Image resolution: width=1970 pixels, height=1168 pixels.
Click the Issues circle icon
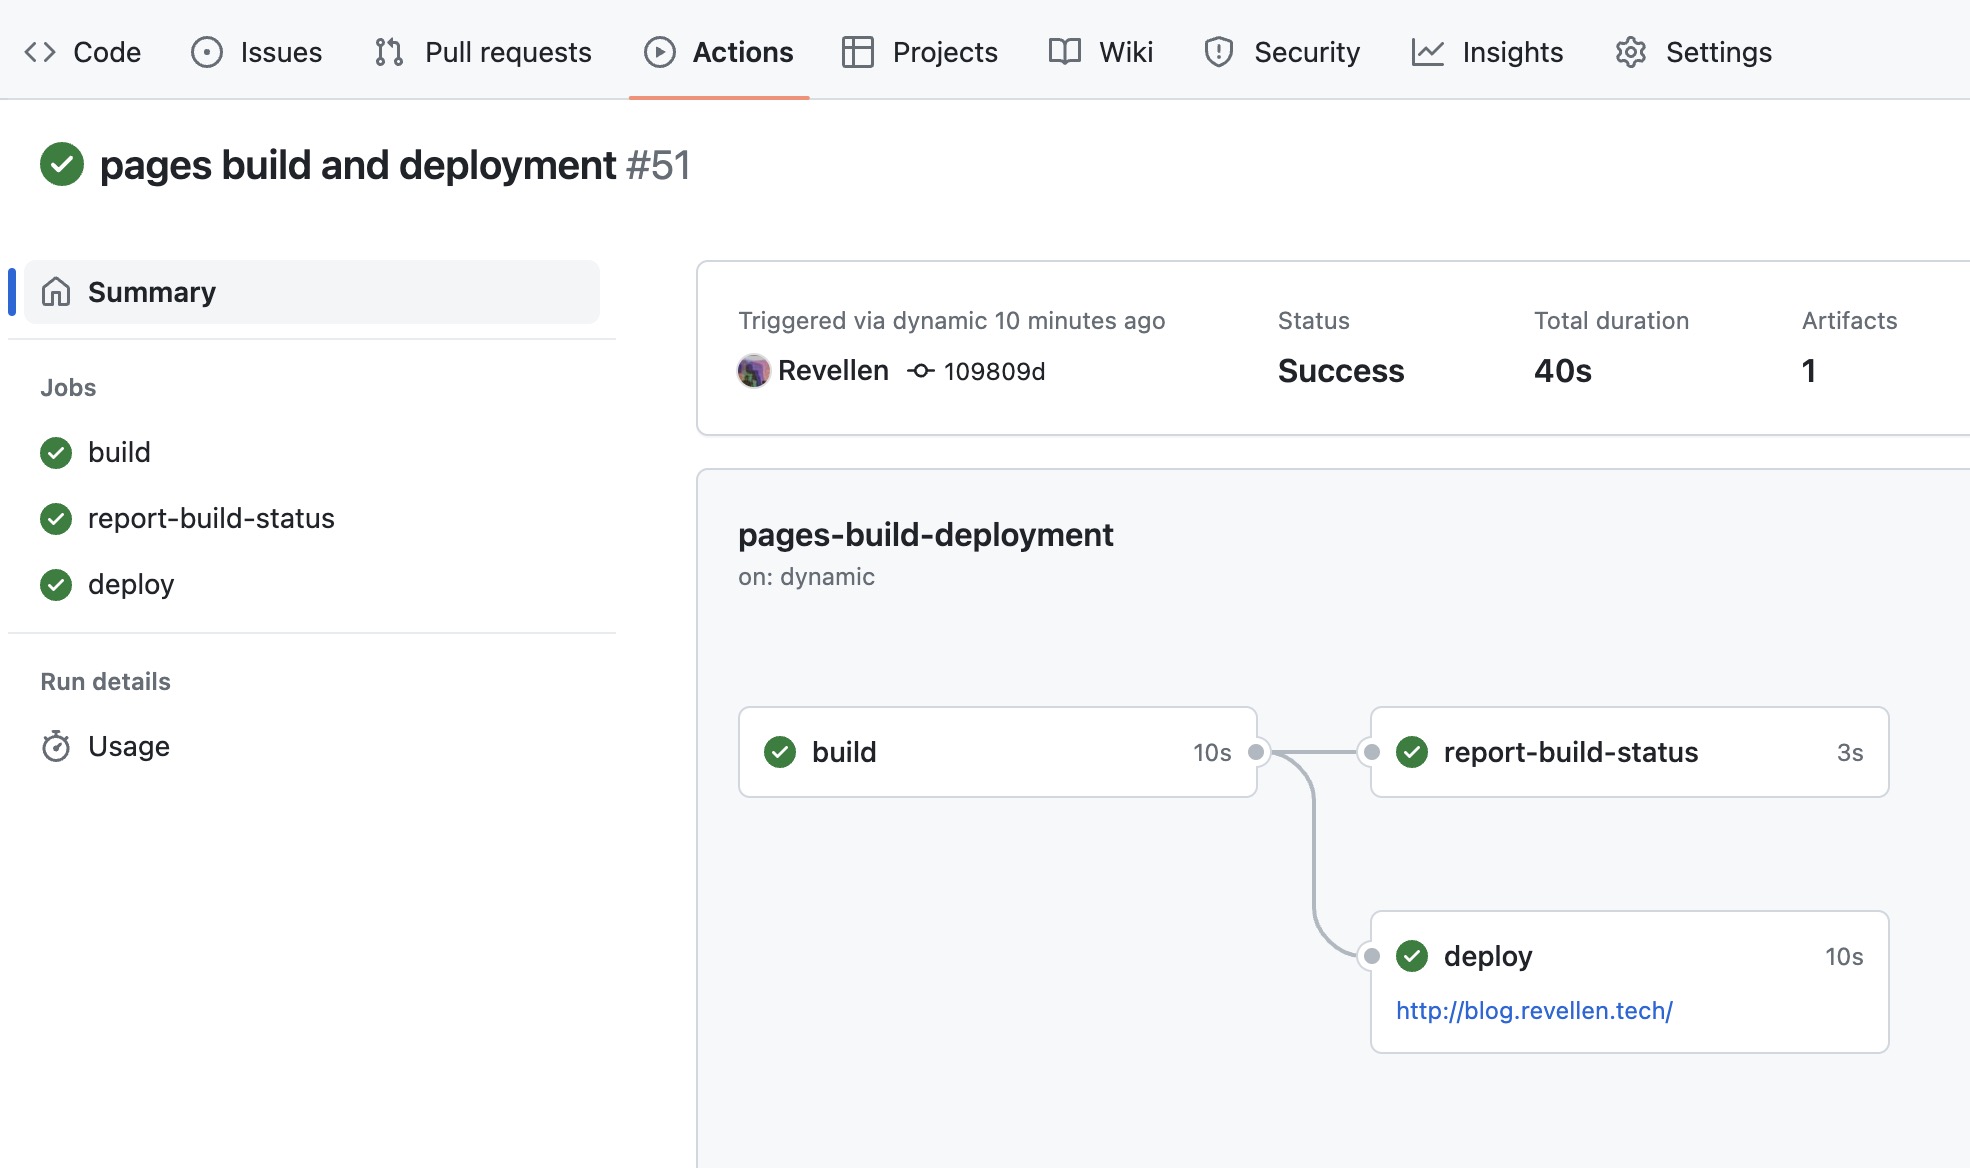pos(207,52)
